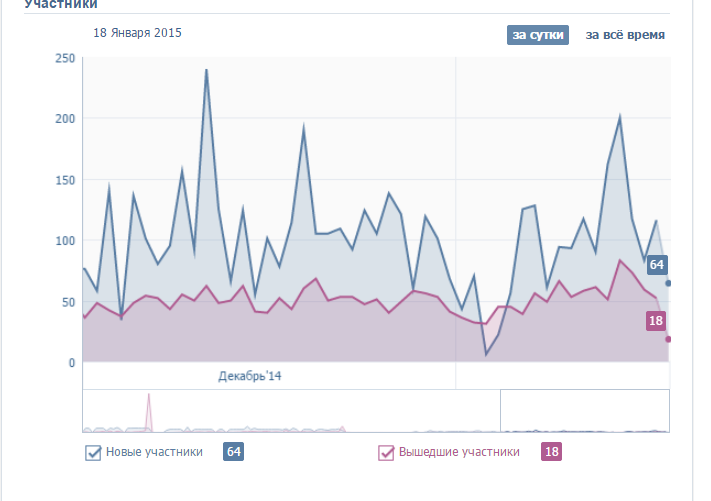Uncheck the 'Вышедшие участники' checkbox
This screenshot has height=501, width=711.
[386, 452]
